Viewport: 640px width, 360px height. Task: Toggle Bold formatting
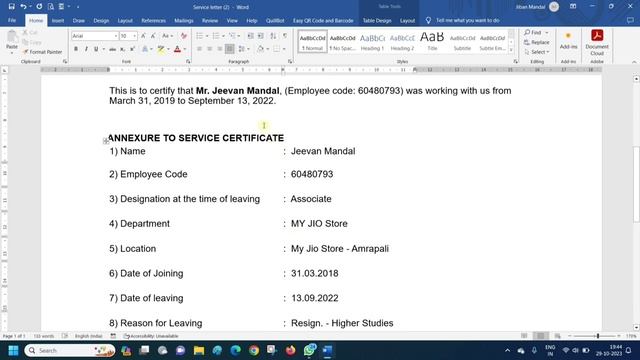tap(76, 49)
